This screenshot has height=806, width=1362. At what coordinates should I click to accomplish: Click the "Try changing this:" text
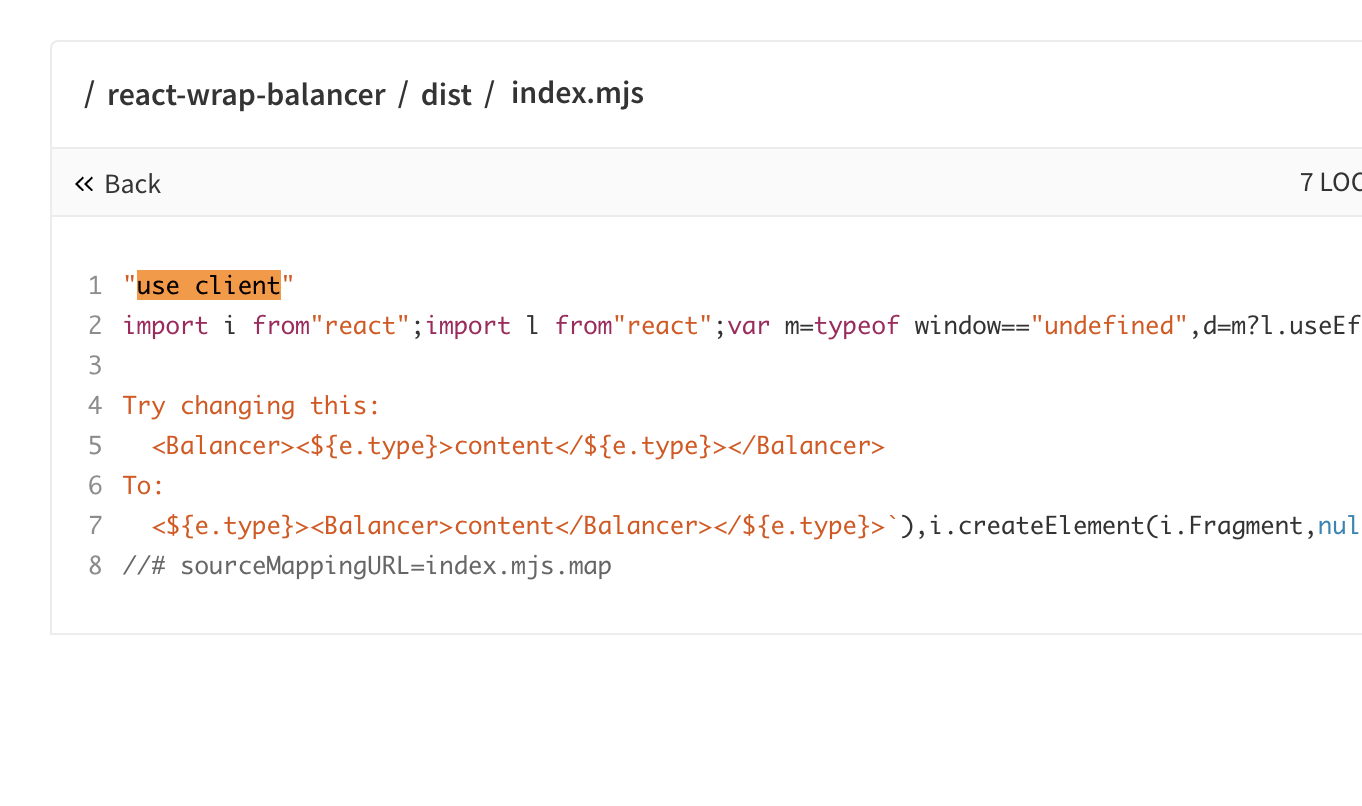pyautogui.click(x=251, y=405)
